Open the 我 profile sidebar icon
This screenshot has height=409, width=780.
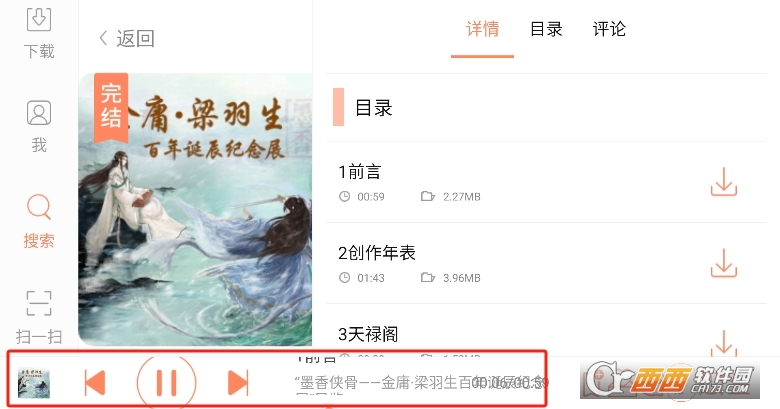coord(39,126)
